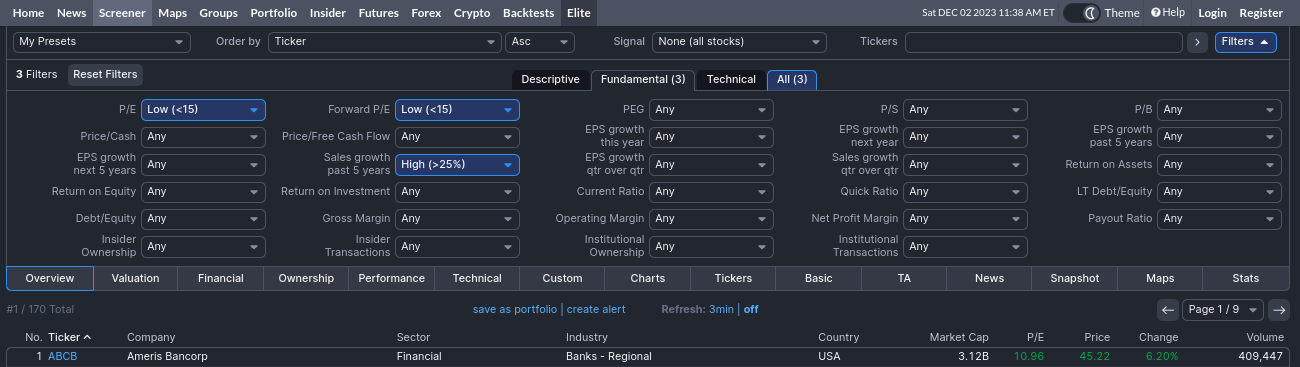Open the Futures menu item

pos(378,13)
